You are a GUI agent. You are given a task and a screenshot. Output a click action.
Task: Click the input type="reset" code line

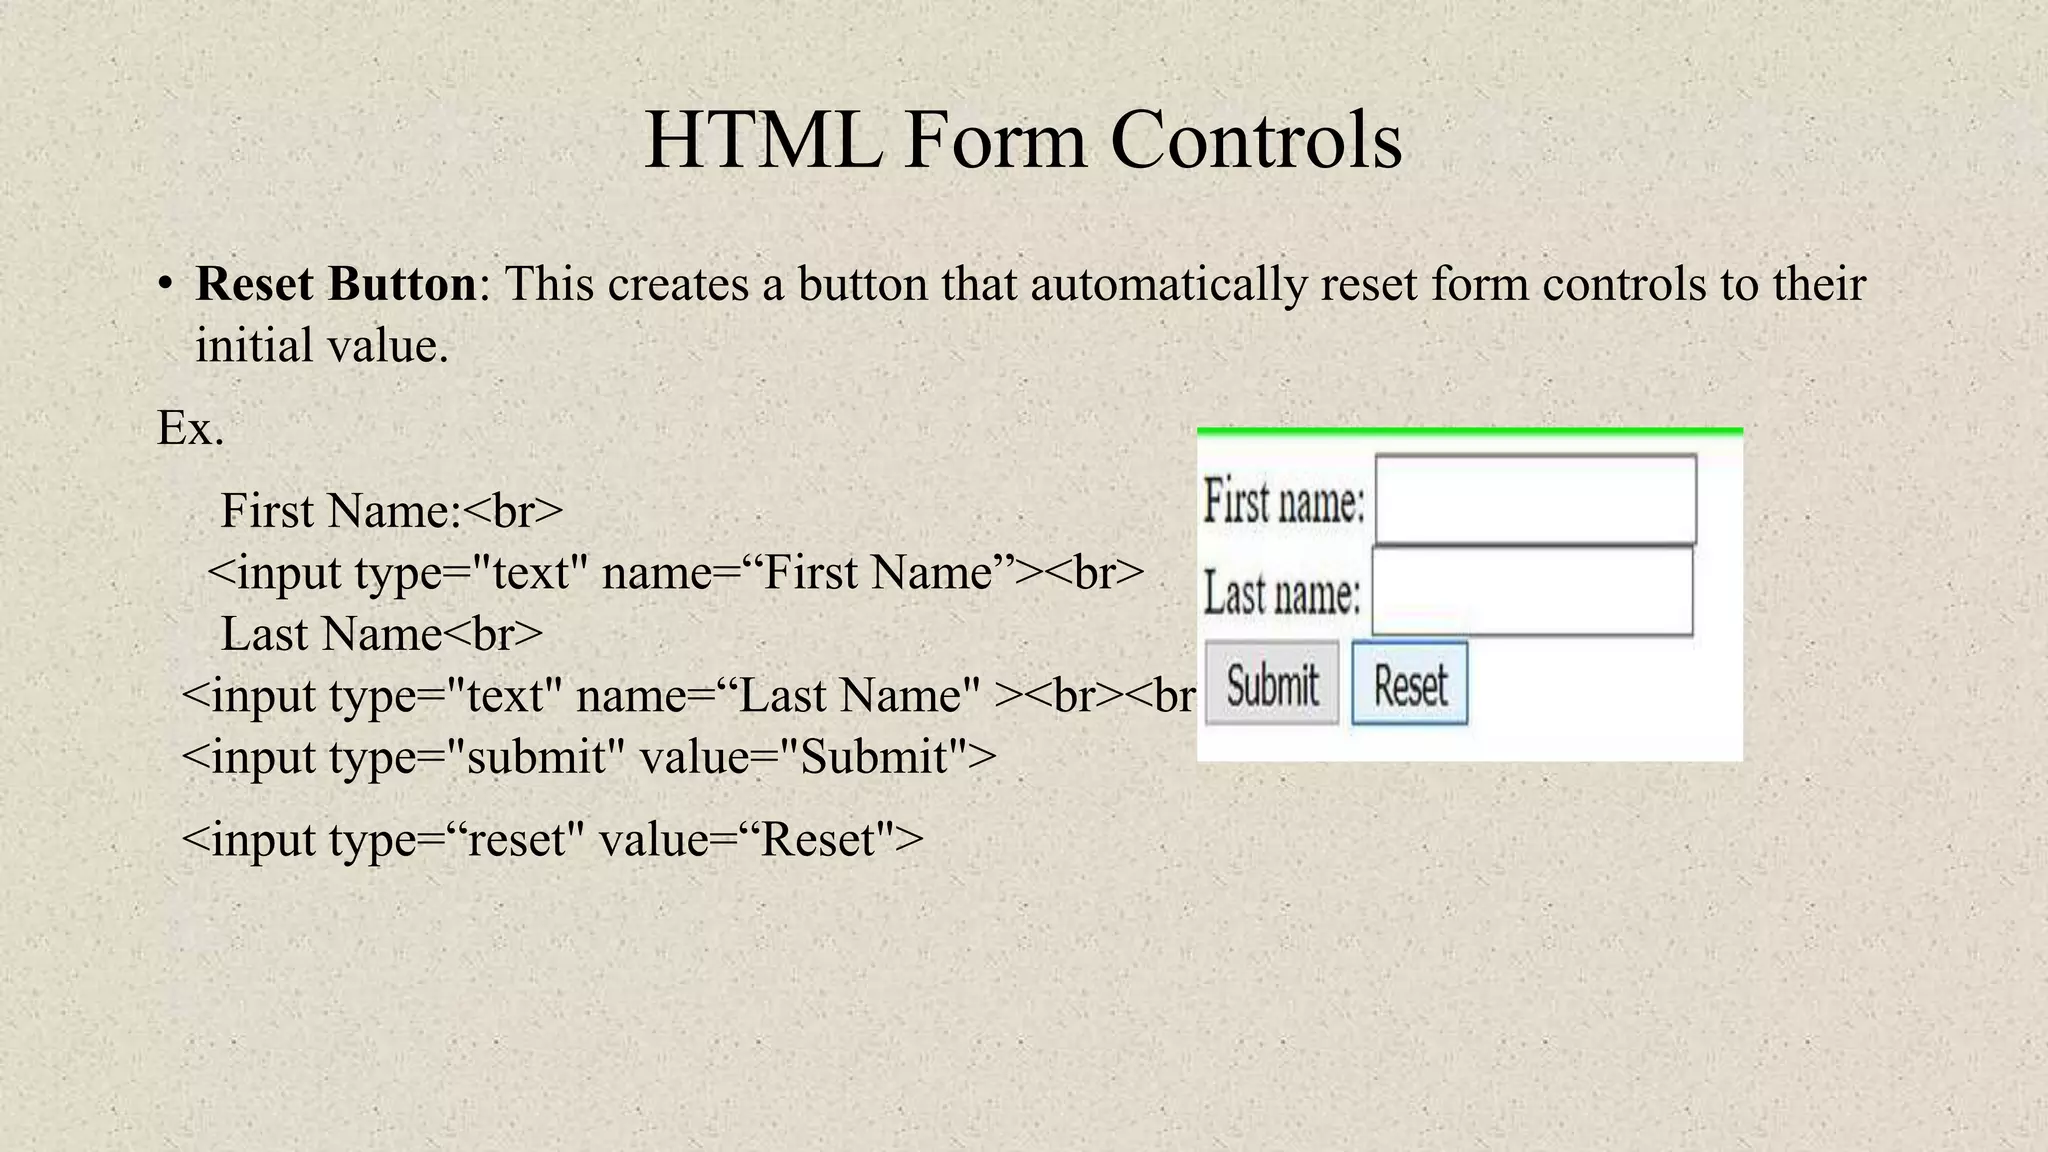pyautogui.click(x=552, y=839)
